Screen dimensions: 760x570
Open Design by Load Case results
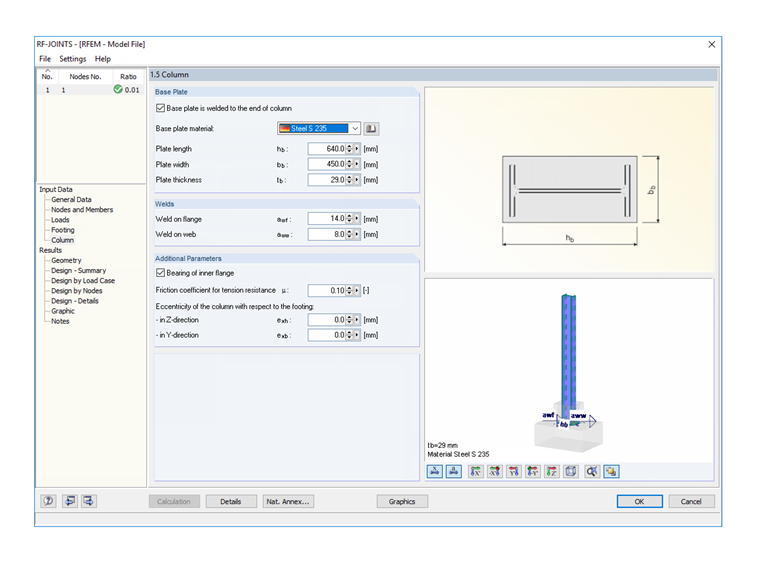tap(83, 281)
